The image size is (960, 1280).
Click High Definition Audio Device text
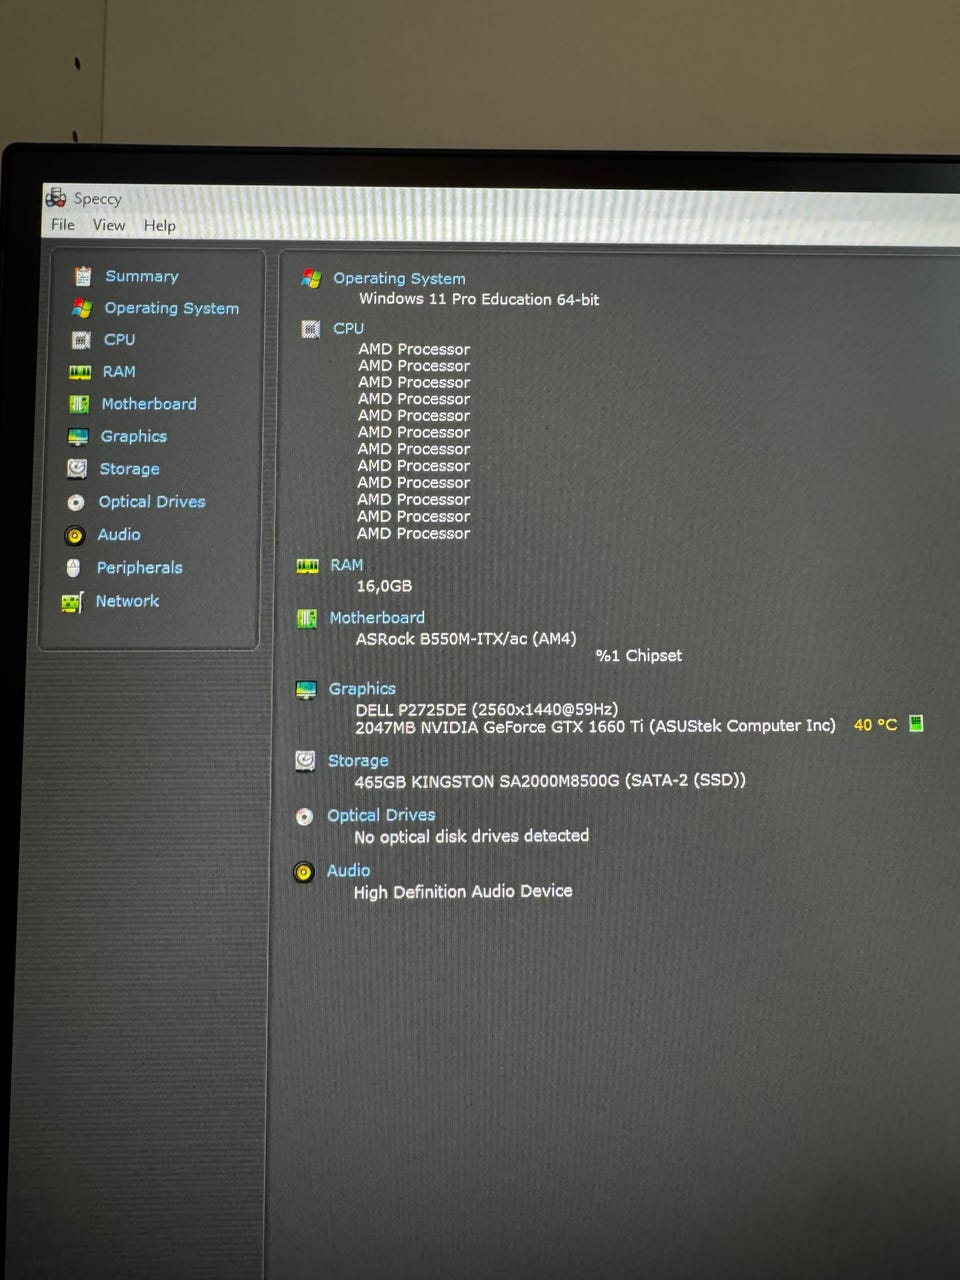tap(463, 891)
